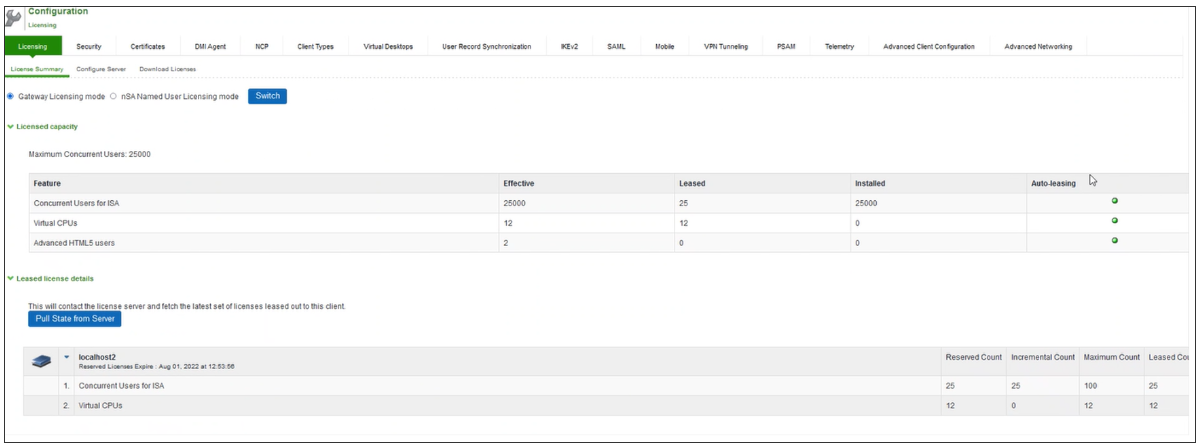Image resolution: width=1198 pixels, height=445 pixels.
Task: Open the Configure Server subtab
Action: tap(101, 69)
